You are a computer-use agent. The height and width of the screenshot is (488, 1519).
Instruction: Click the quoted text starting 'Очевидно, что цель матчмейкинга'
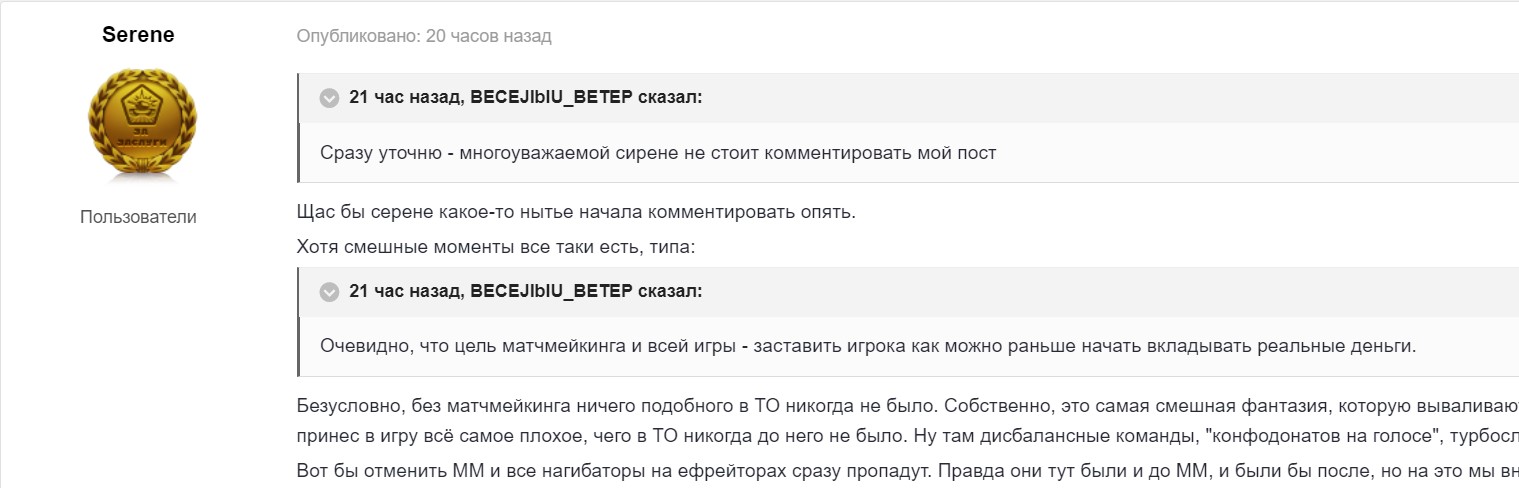point(868,347)
